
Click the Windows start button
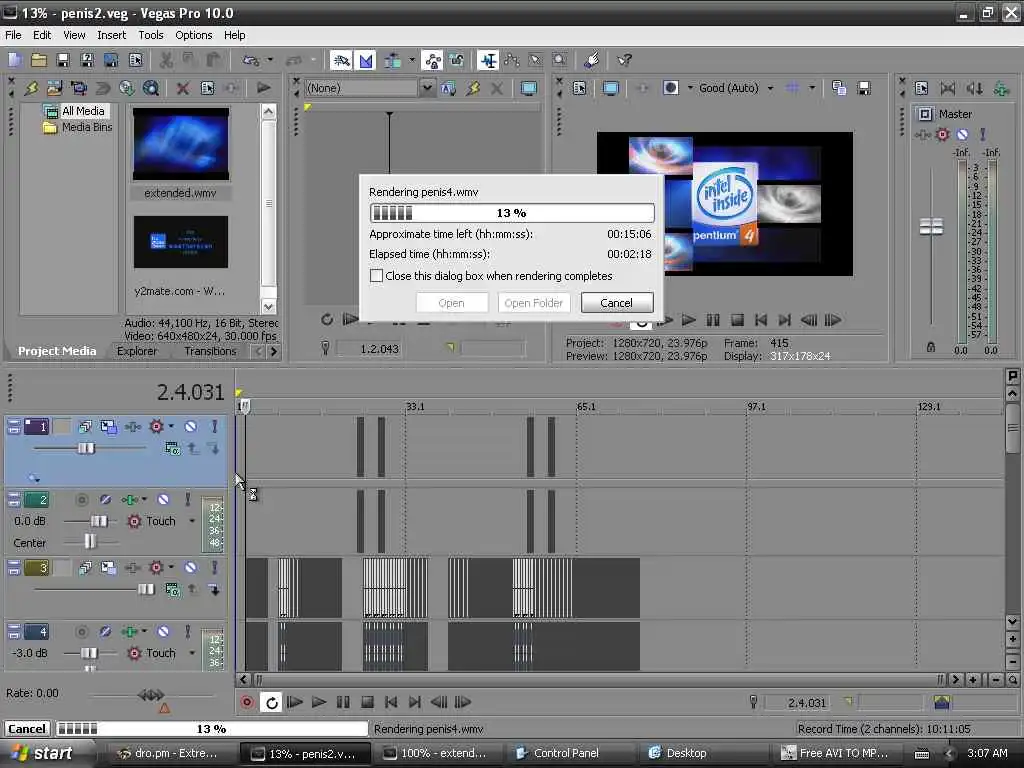click(x=44, y=753)
